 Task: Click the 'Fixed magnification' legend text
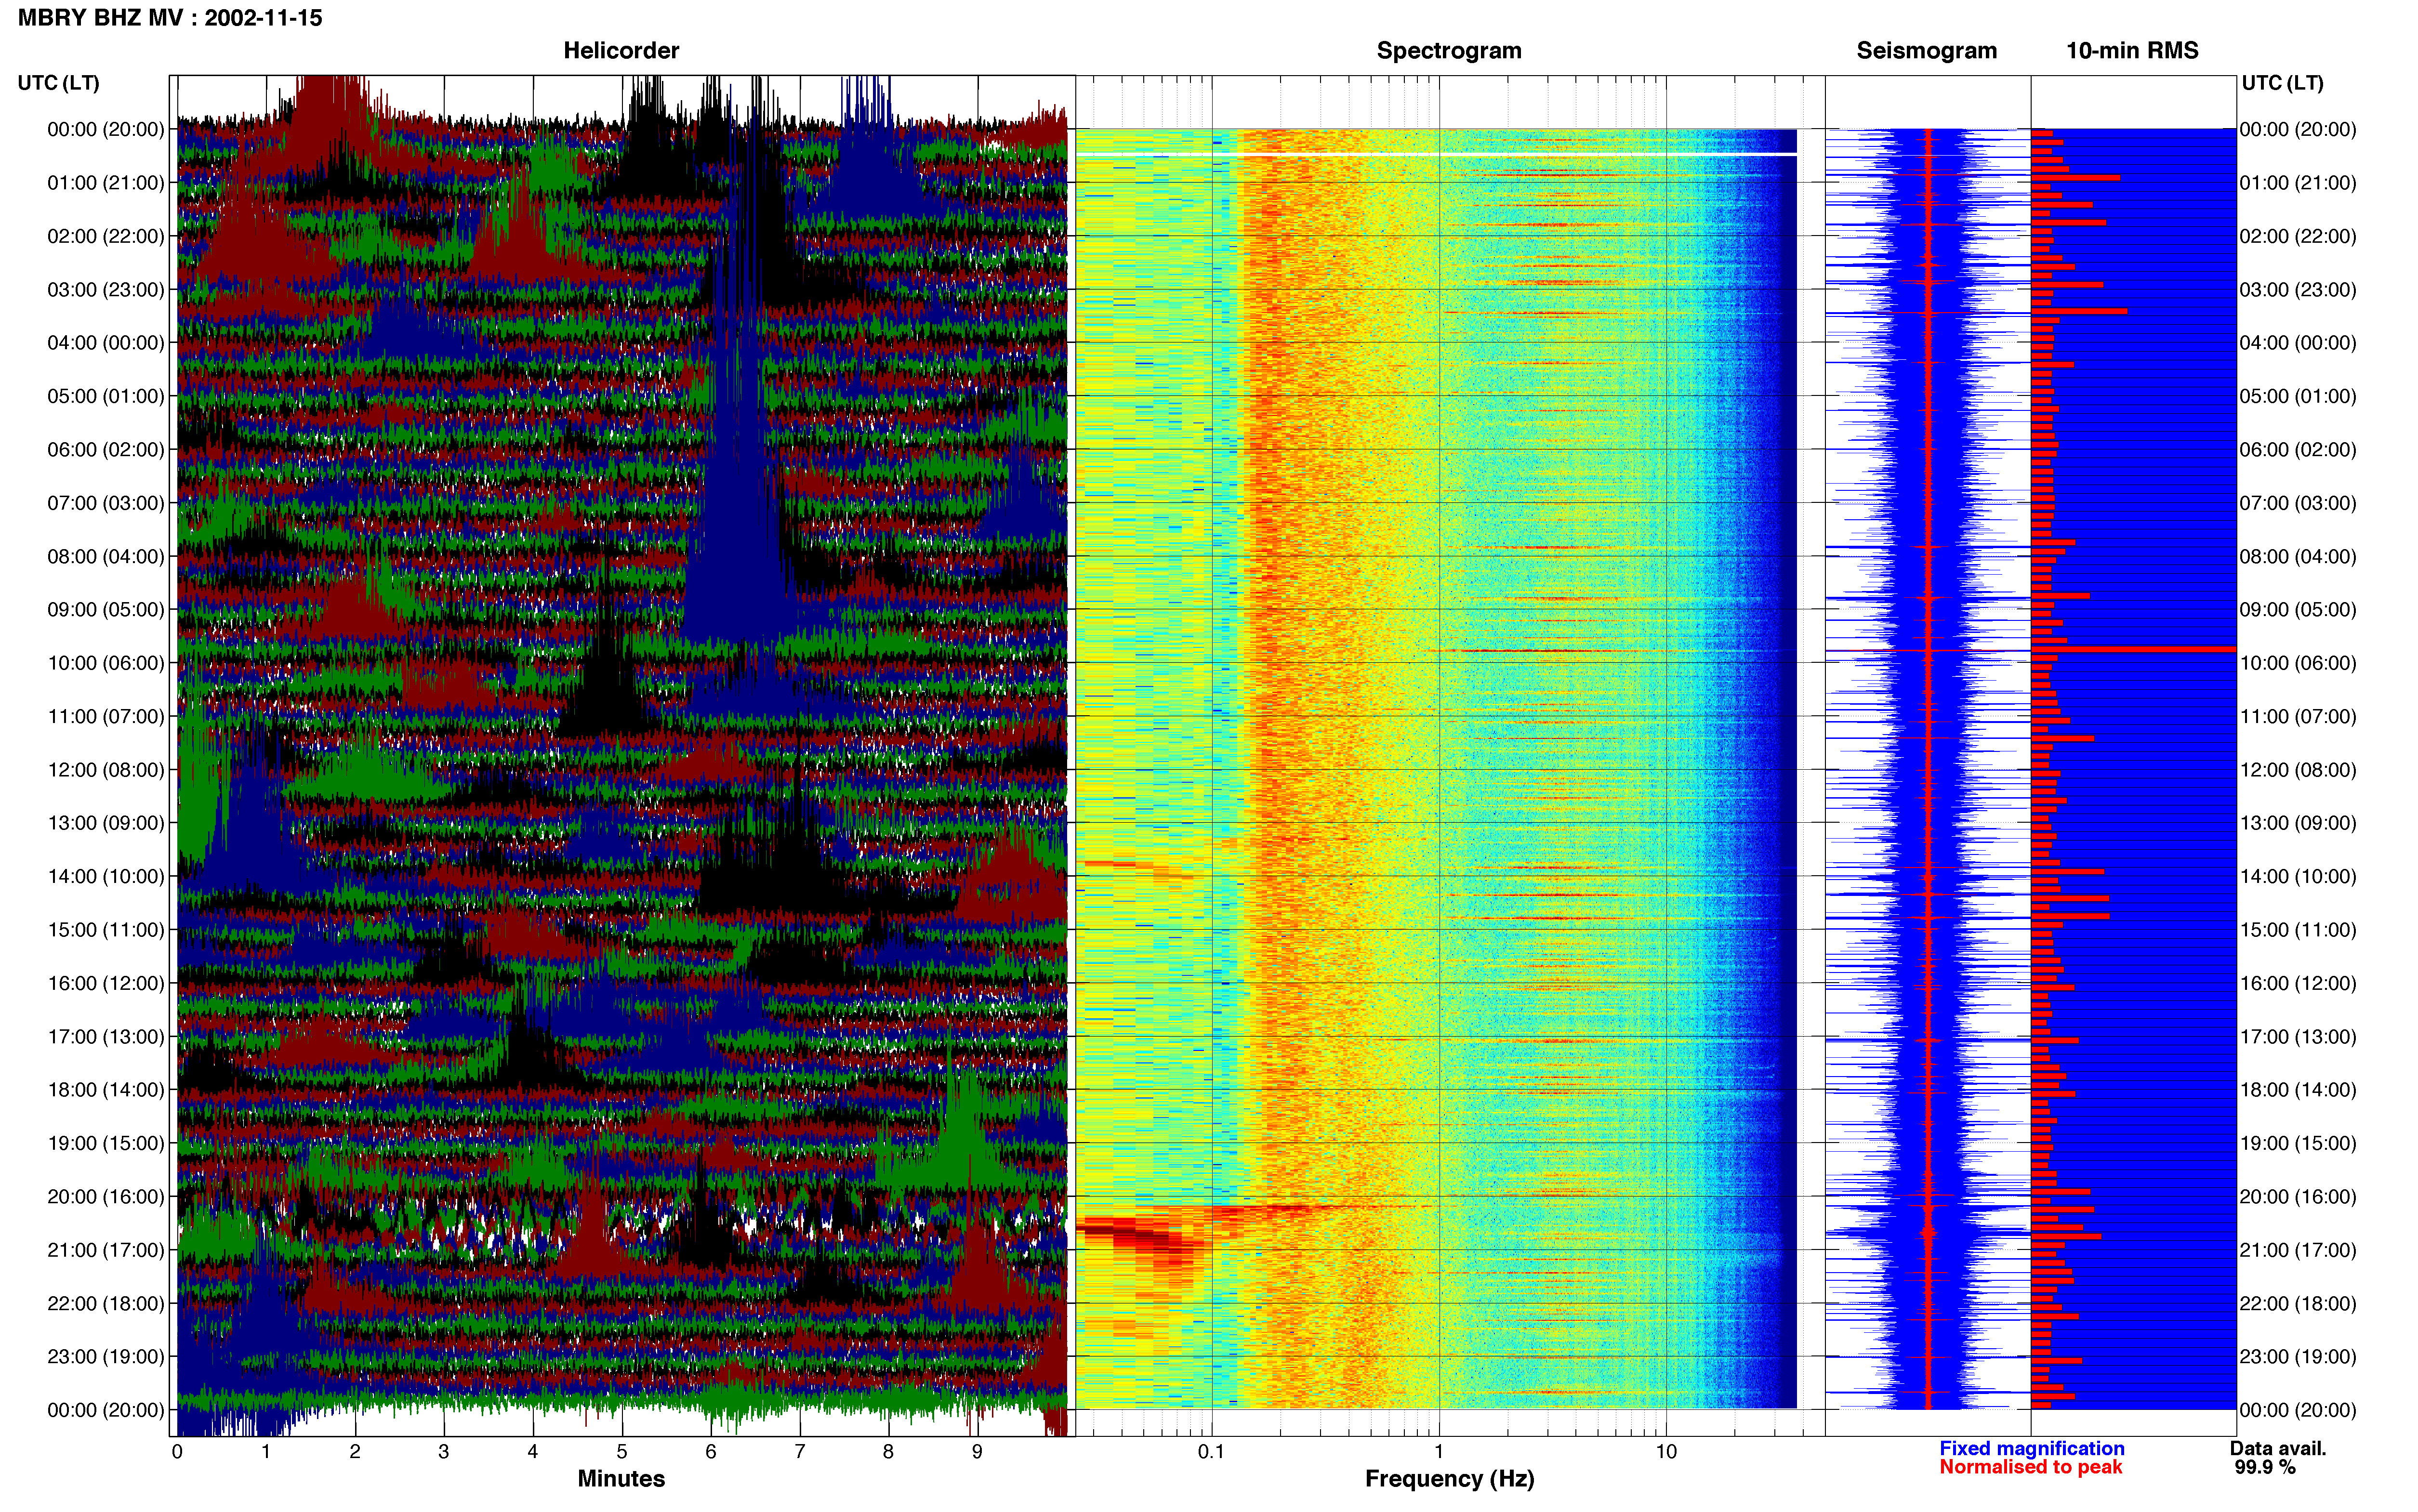[2031, 1448]
